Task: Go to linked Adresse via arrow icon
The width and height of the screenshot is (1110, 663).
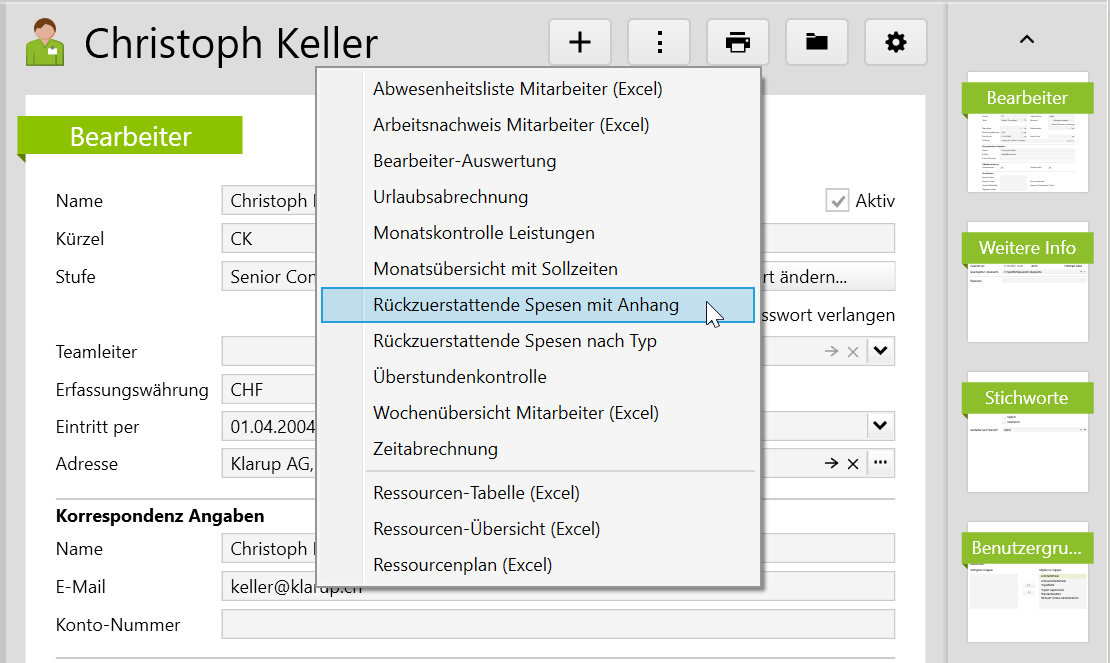Action: 830,463
